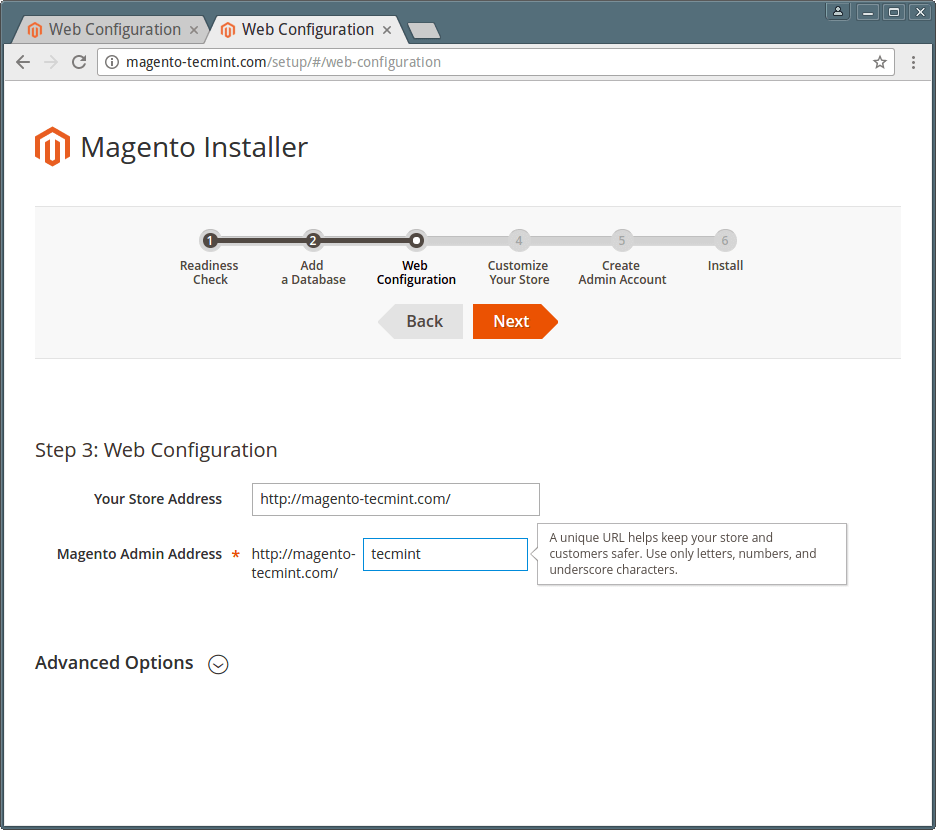Click the Customize Your Store step label
Viewport: 936px width, 830px height.
[518, 272]
